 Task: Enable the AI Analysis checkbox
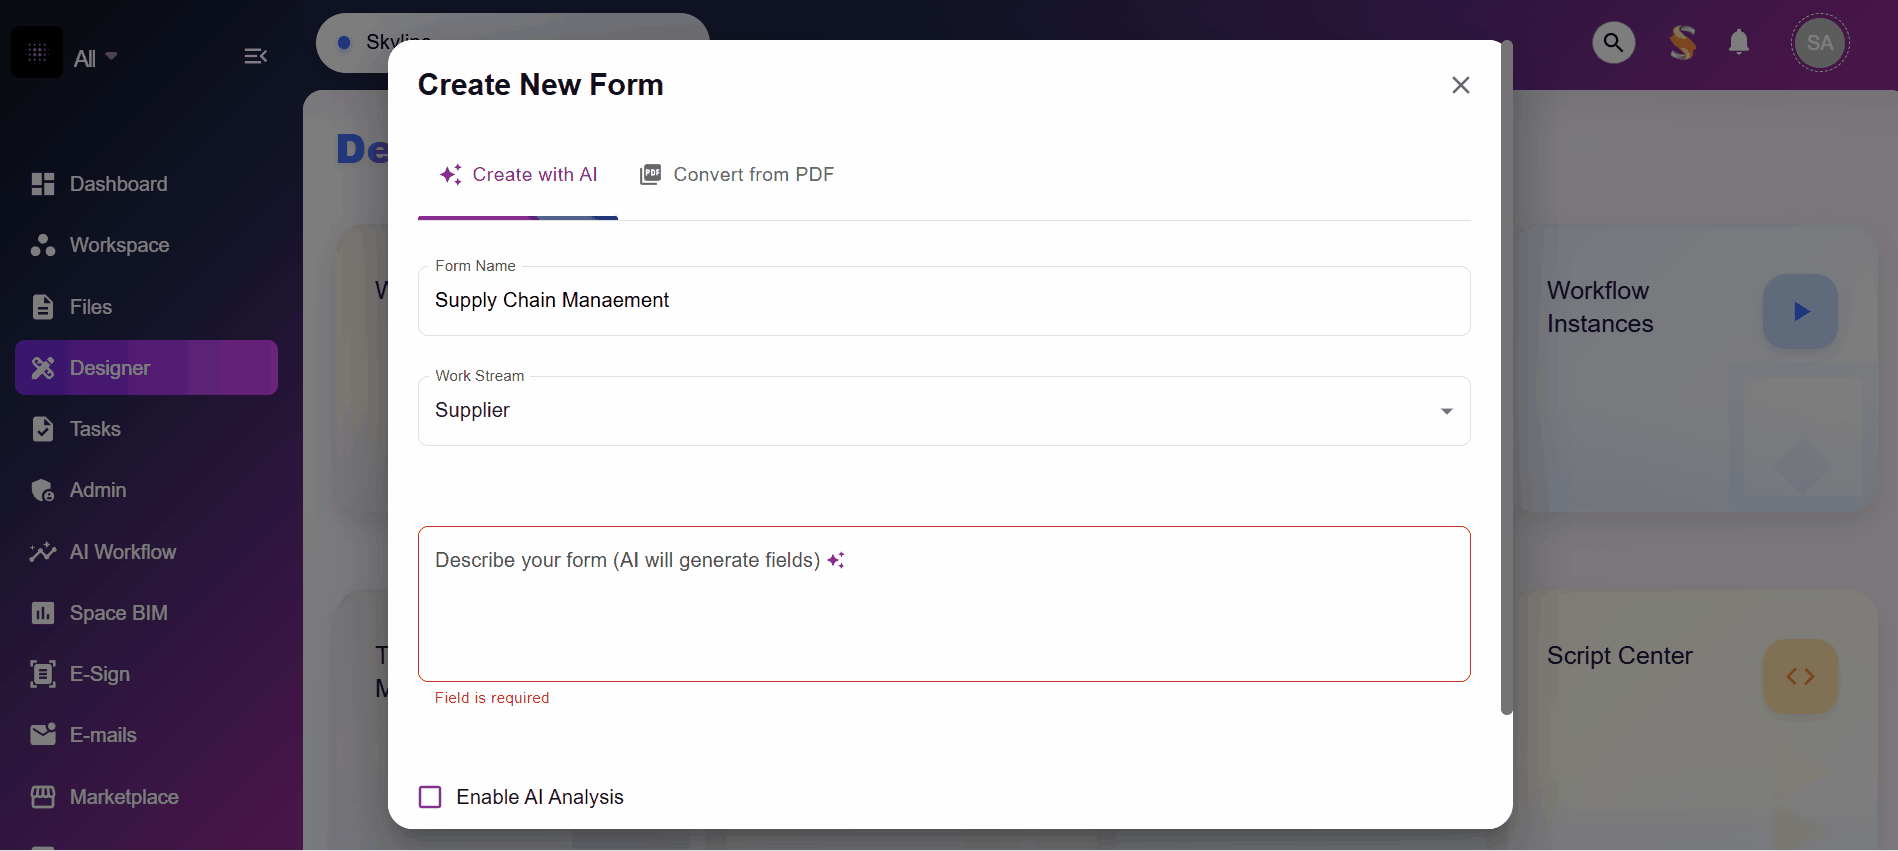pyautogui.click(x=430, y=797)
